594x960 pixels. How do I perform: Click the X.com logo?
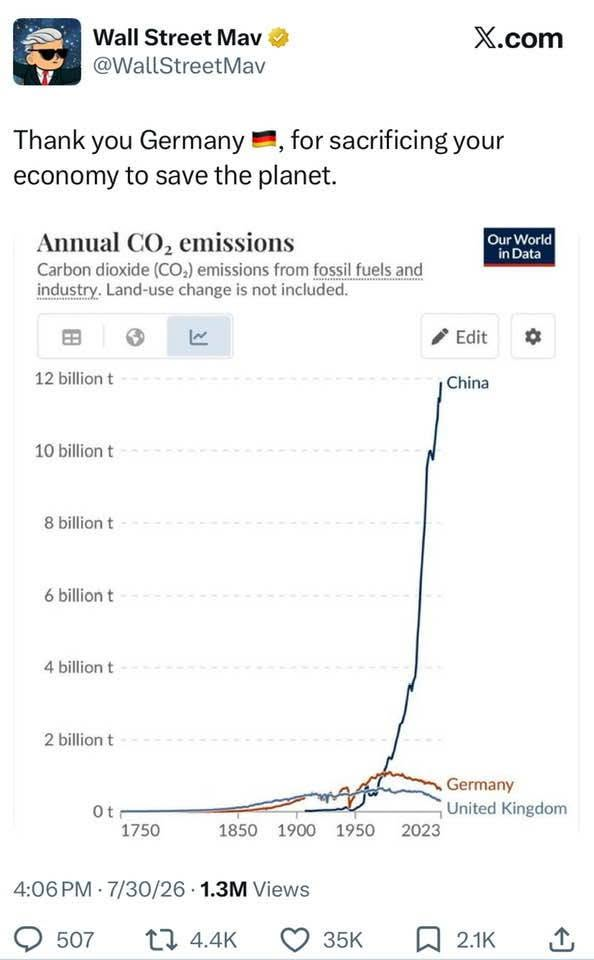pos(518,38)
